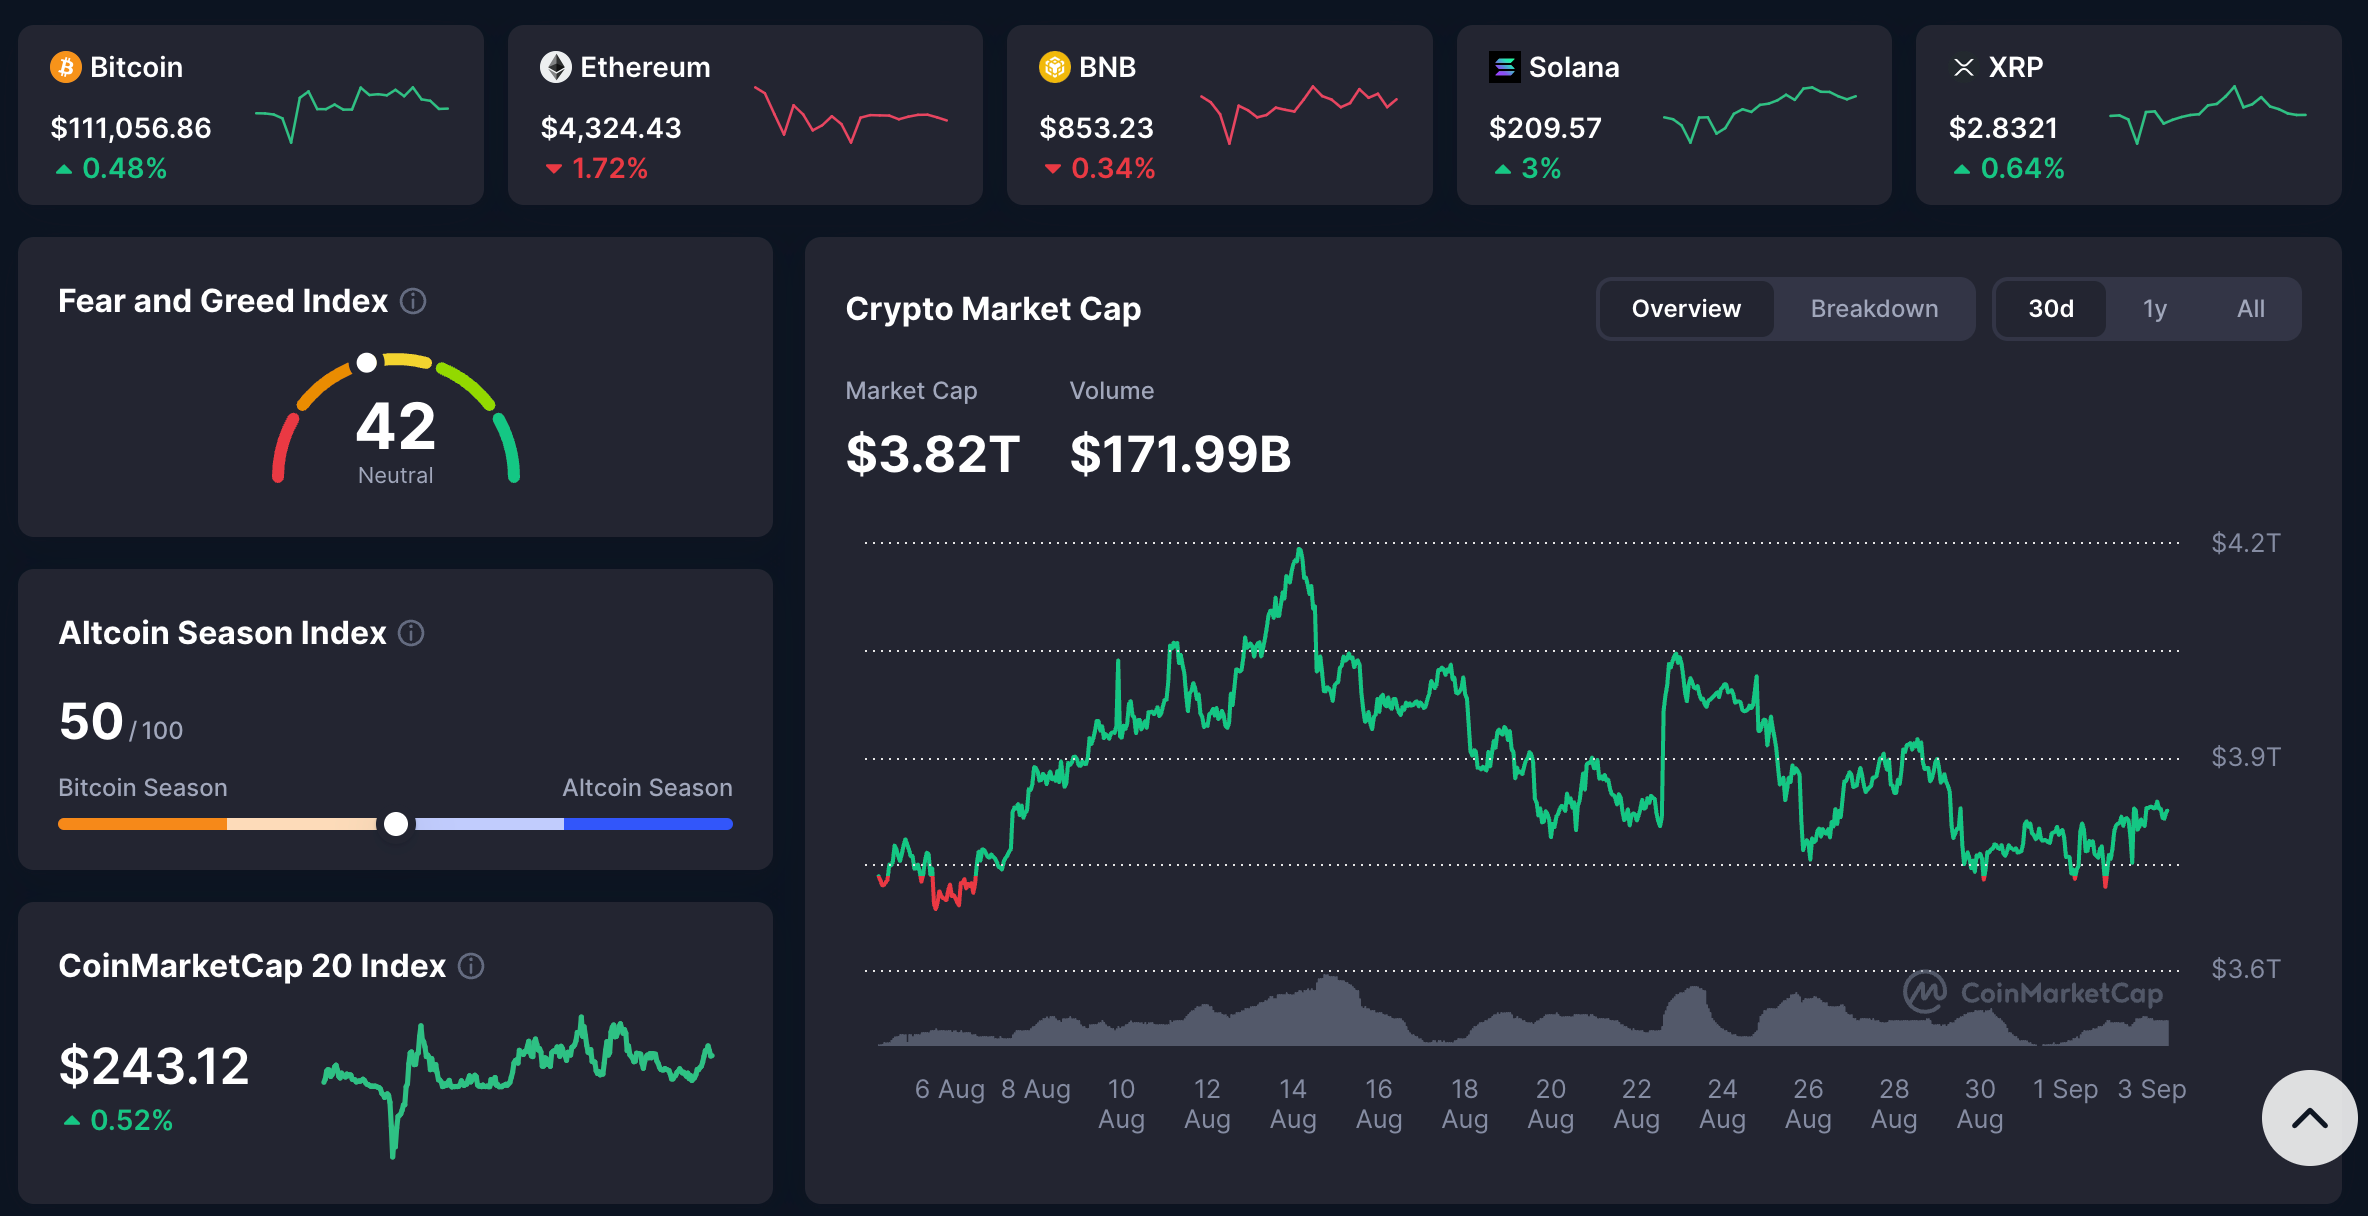The height and width of the screenshot is (1216, 2368).
Task: Open CoinMarketCap 20 Index info icon
Action: [x=471, y=966]
